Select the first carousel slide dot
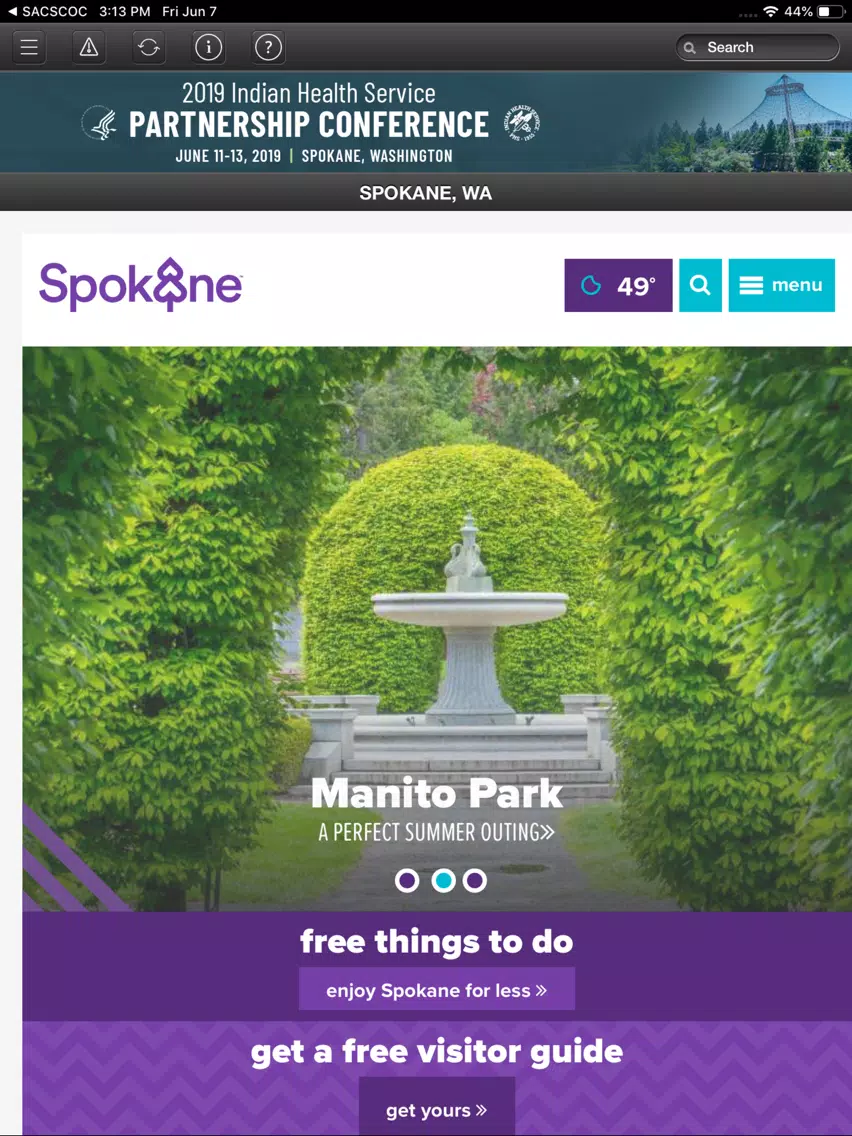This screenshot has height=1136, width=852. pos(407,880)
